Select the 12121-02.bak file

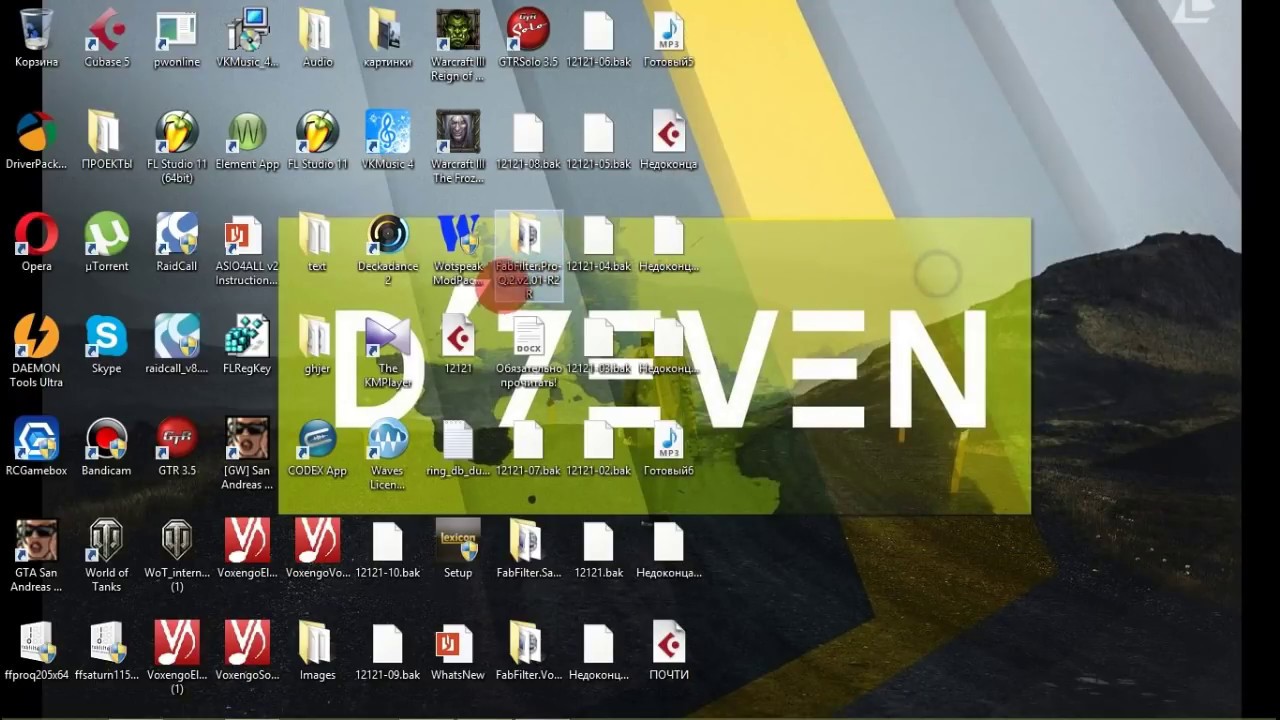pyautogui.click(x=598, y=446)
